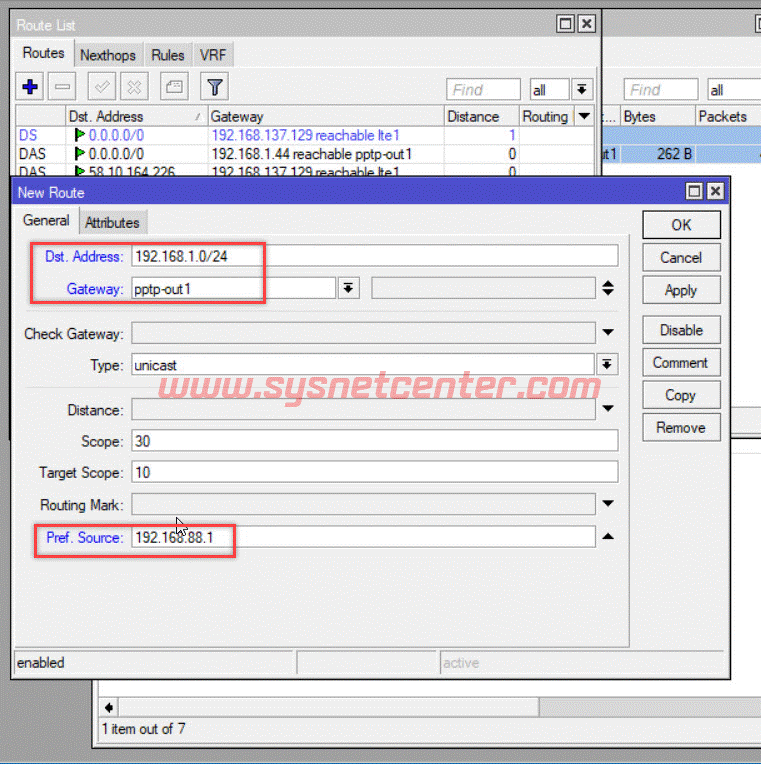The width and height of the screenshot is (761, 764).
Task: Select the General tab in New Route
Action: click(x=46, y=221)
